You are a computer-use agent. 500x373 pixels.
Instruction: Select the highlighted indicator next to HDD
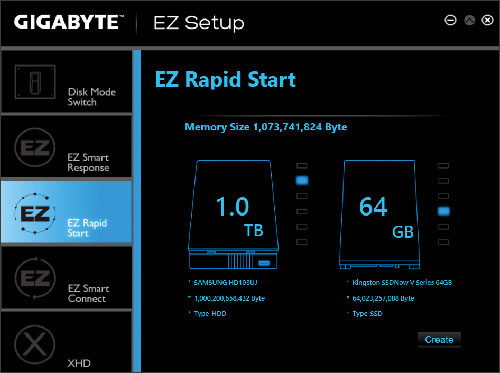click(302, 180)
